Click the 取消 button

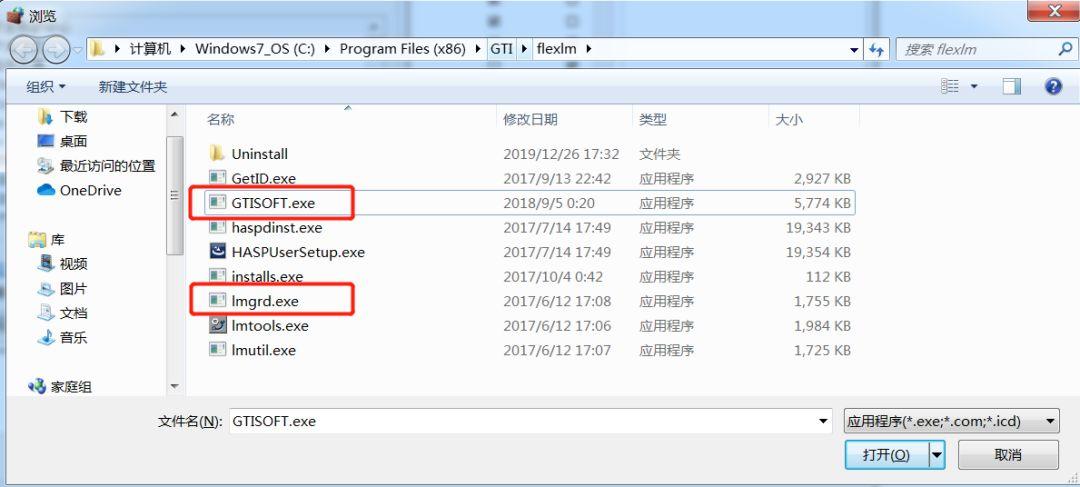(1008, 455)
